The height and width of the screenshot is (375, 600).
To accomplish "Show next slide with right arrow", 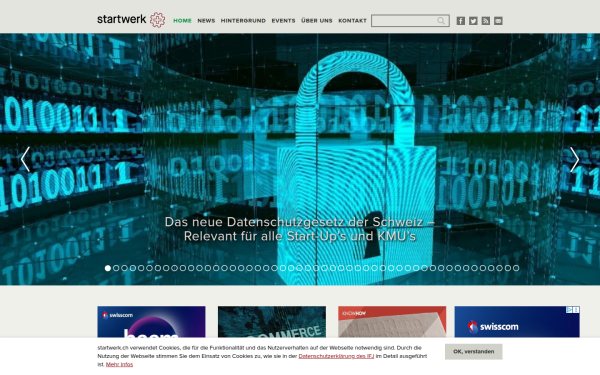I will [x=574, y=159].
